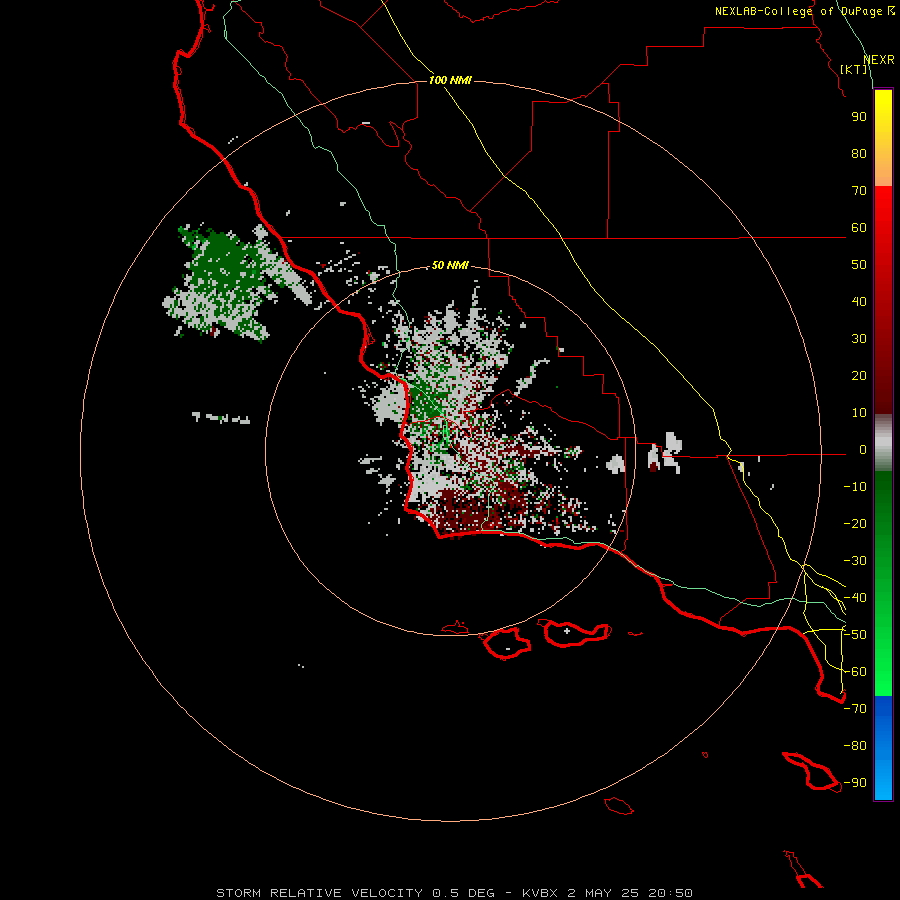Pick the yellow-orange top segment of color scale
This screenshot has width=900, height=900.
pyautogui.click(x=883, y=138)
